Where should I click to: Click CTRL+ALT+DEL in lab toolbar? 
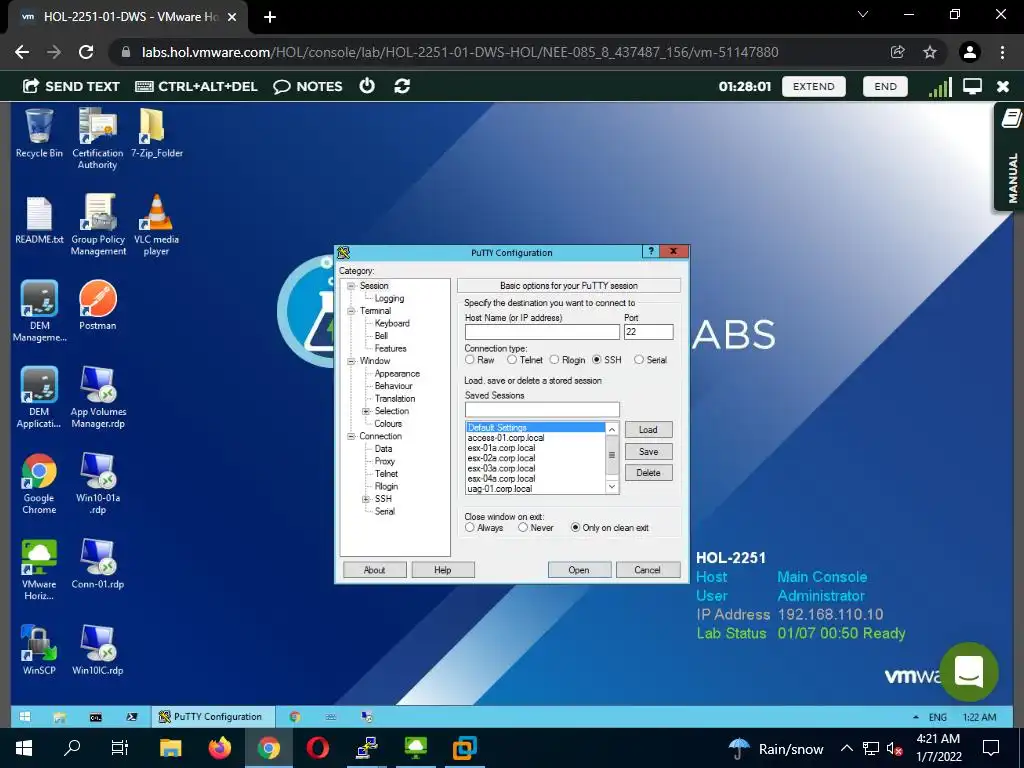pos(196,86)
